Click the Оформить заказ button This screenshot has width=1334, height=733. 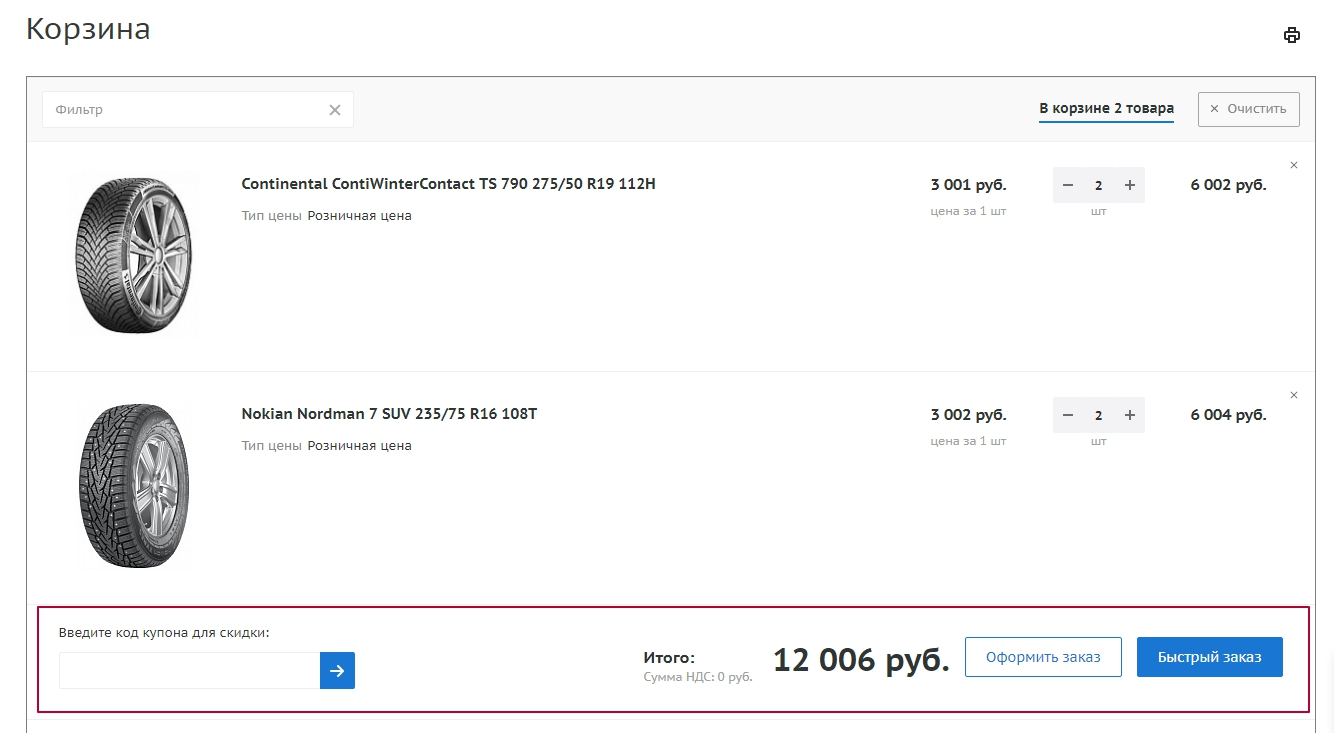pos(1043,657)
